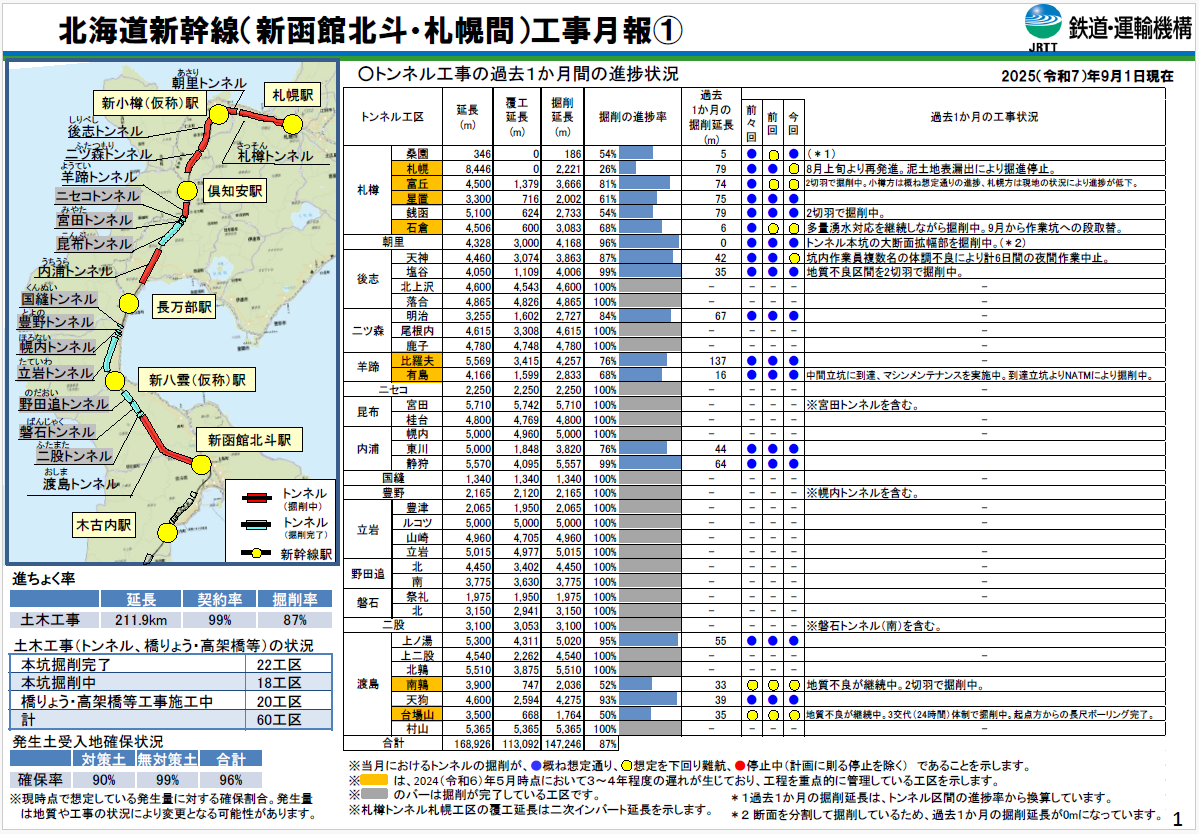Click the yellow station marker beside 札幌駅
1199x834 pixels.
pos(292,123)
